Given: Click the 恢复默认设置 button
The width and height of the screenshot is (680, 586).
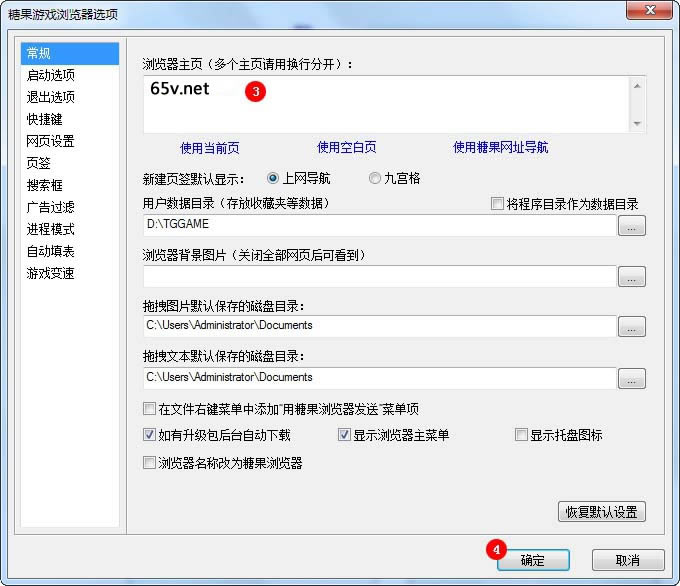Looking at the screenshot, I should pos(602,512).
